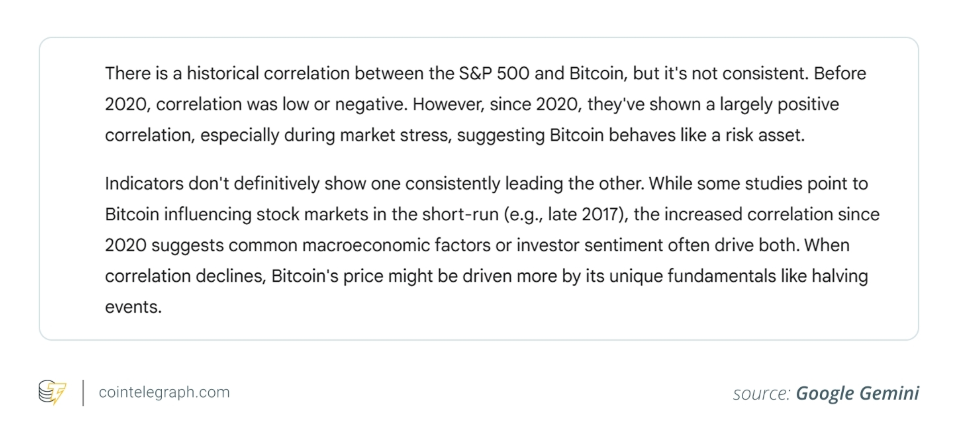Select the phrase 'S&P 500' in the first paragraph
This screenshot has height=440, width=954.
[492, 74]
